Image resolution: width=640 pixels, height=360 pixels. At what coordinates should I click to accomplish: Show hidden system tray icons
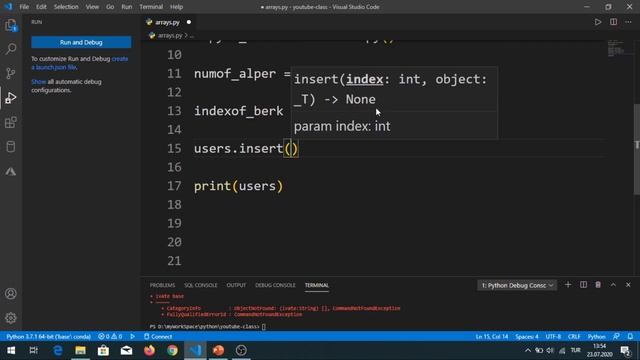coord(528,351)
